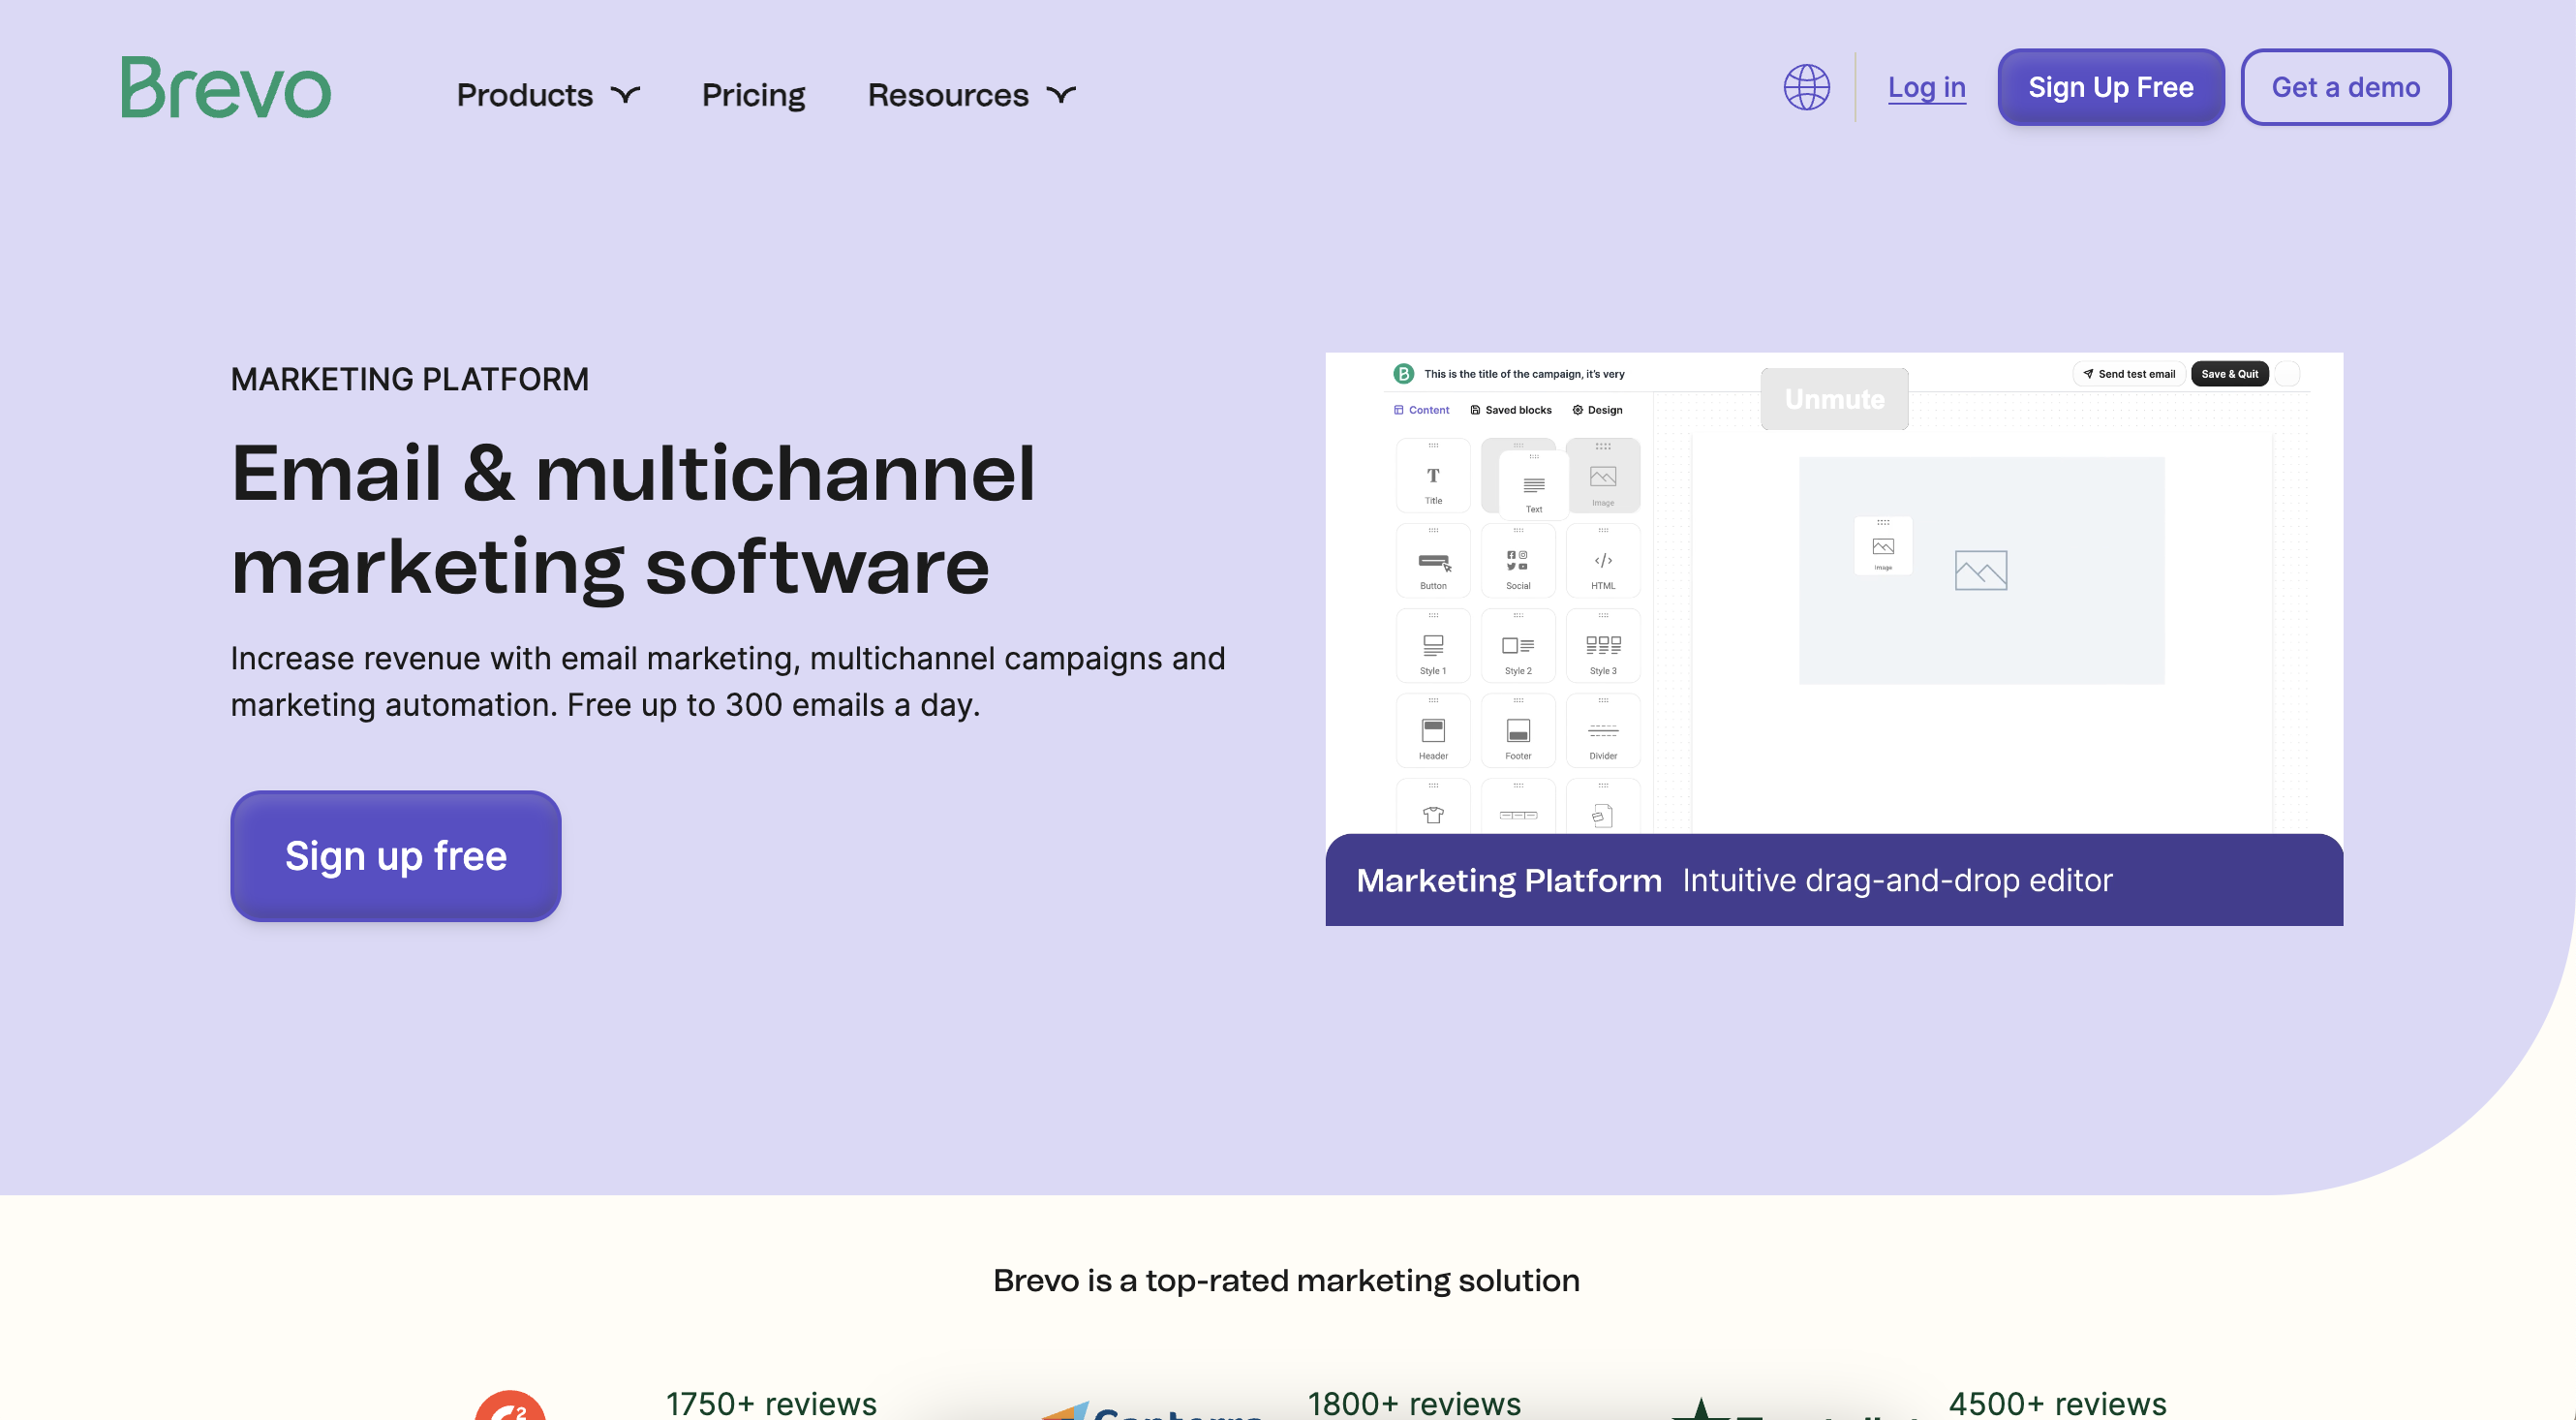Select the Button block icon in editor

(x=1432, y=562)
